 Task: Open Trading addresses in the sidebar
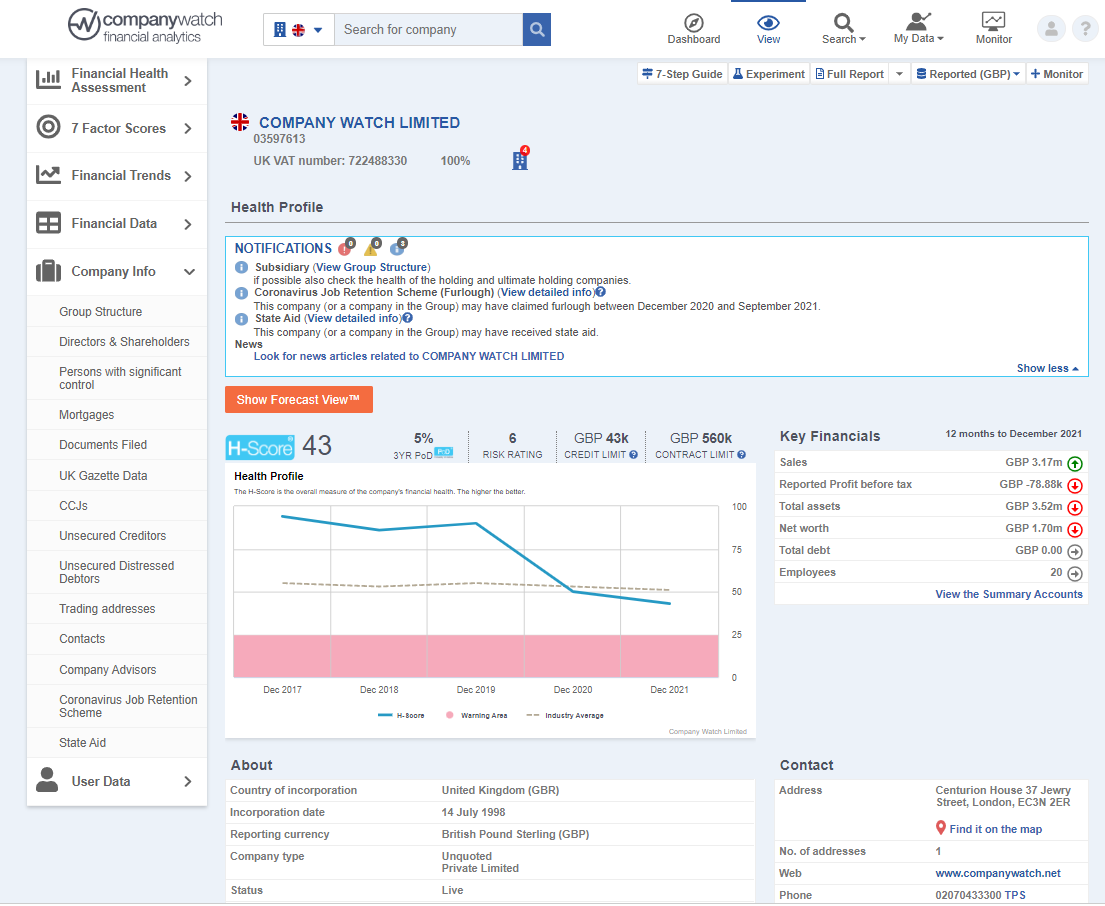[107, 609]
